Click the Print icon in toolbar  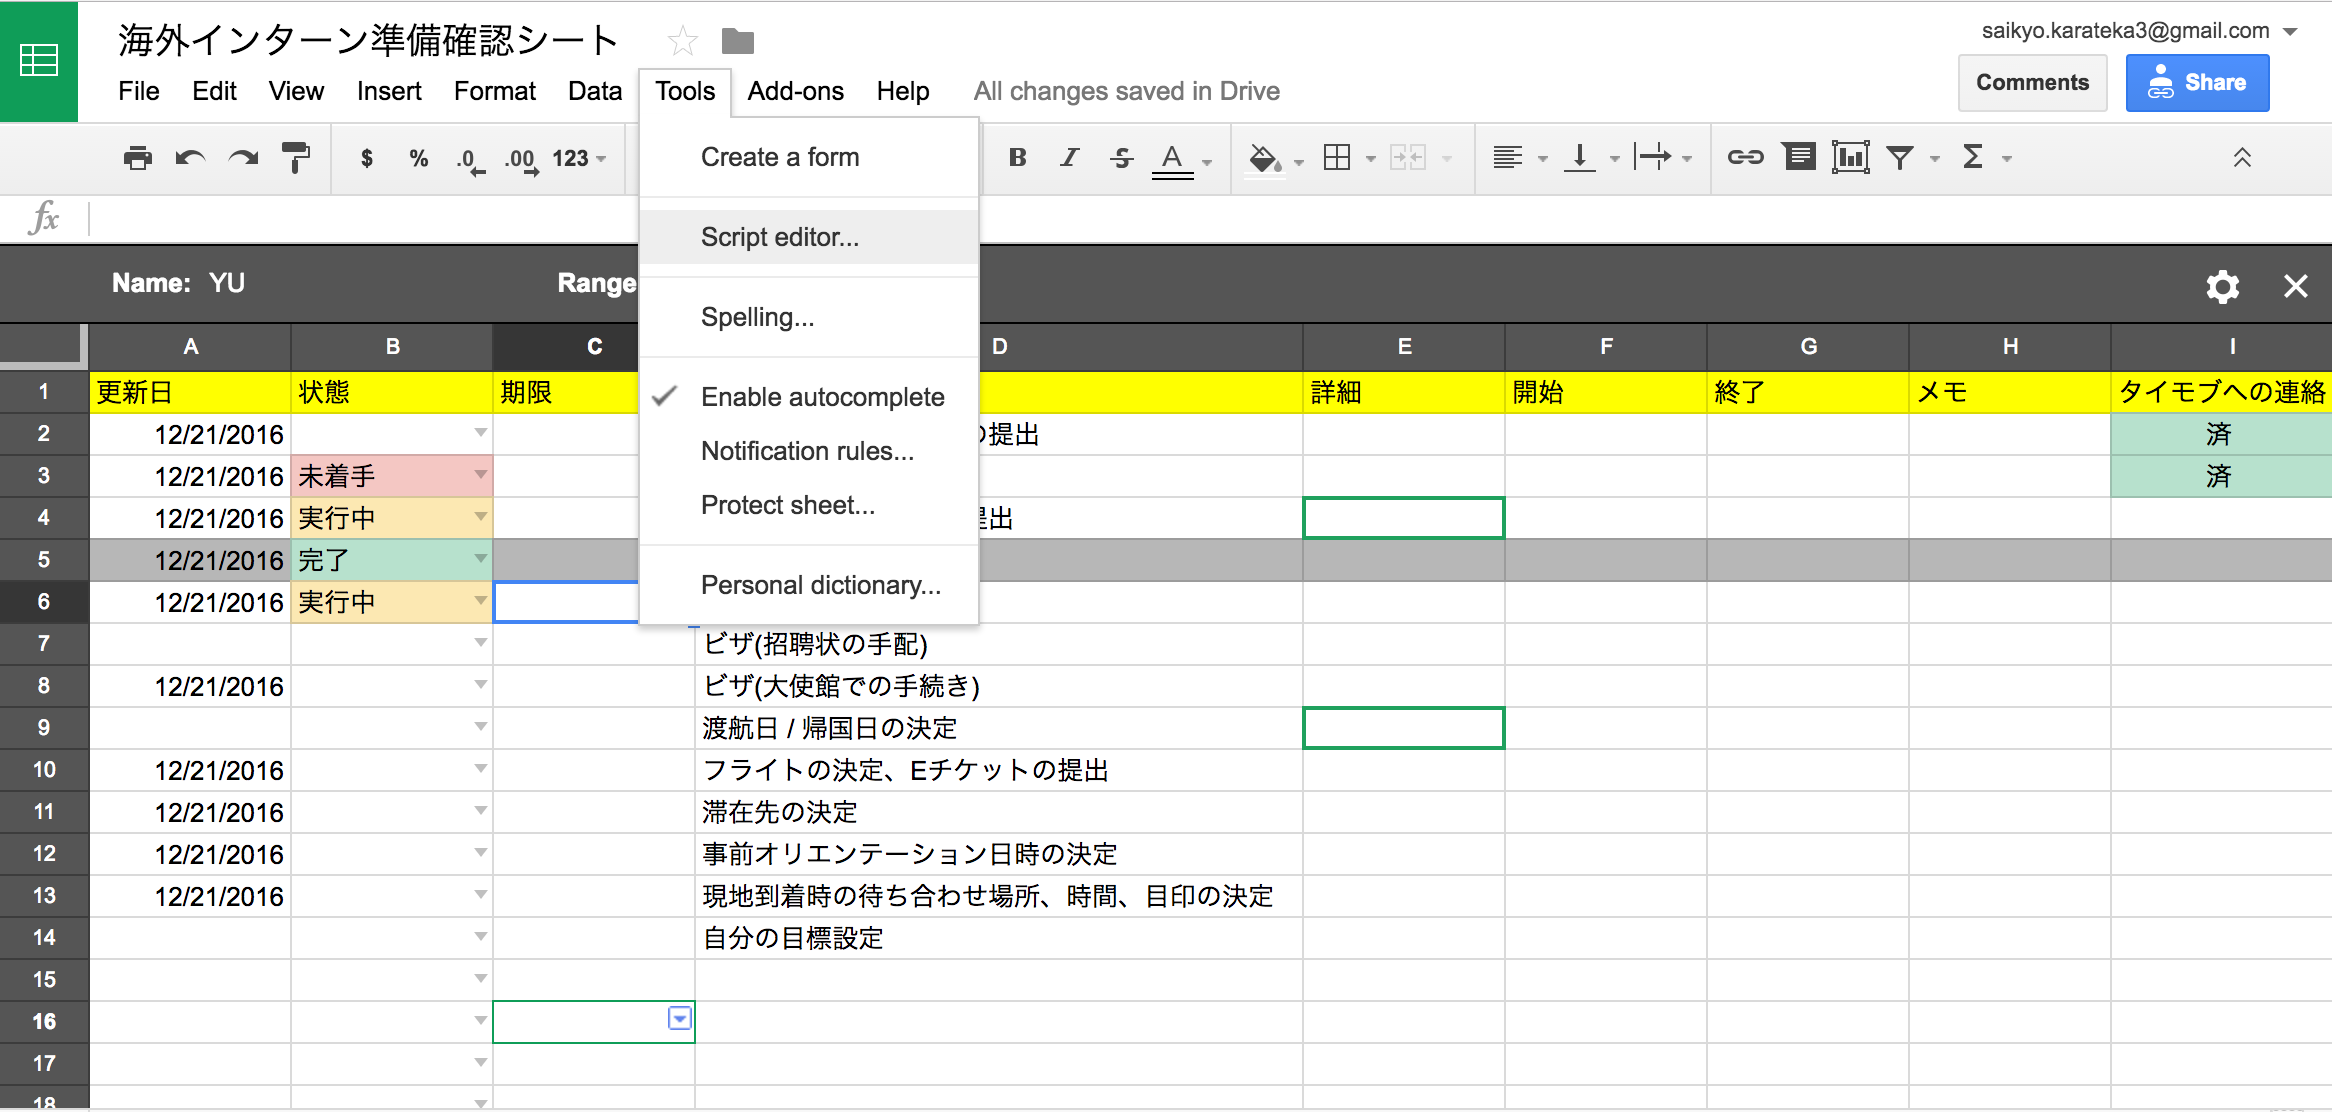point(137,158)
